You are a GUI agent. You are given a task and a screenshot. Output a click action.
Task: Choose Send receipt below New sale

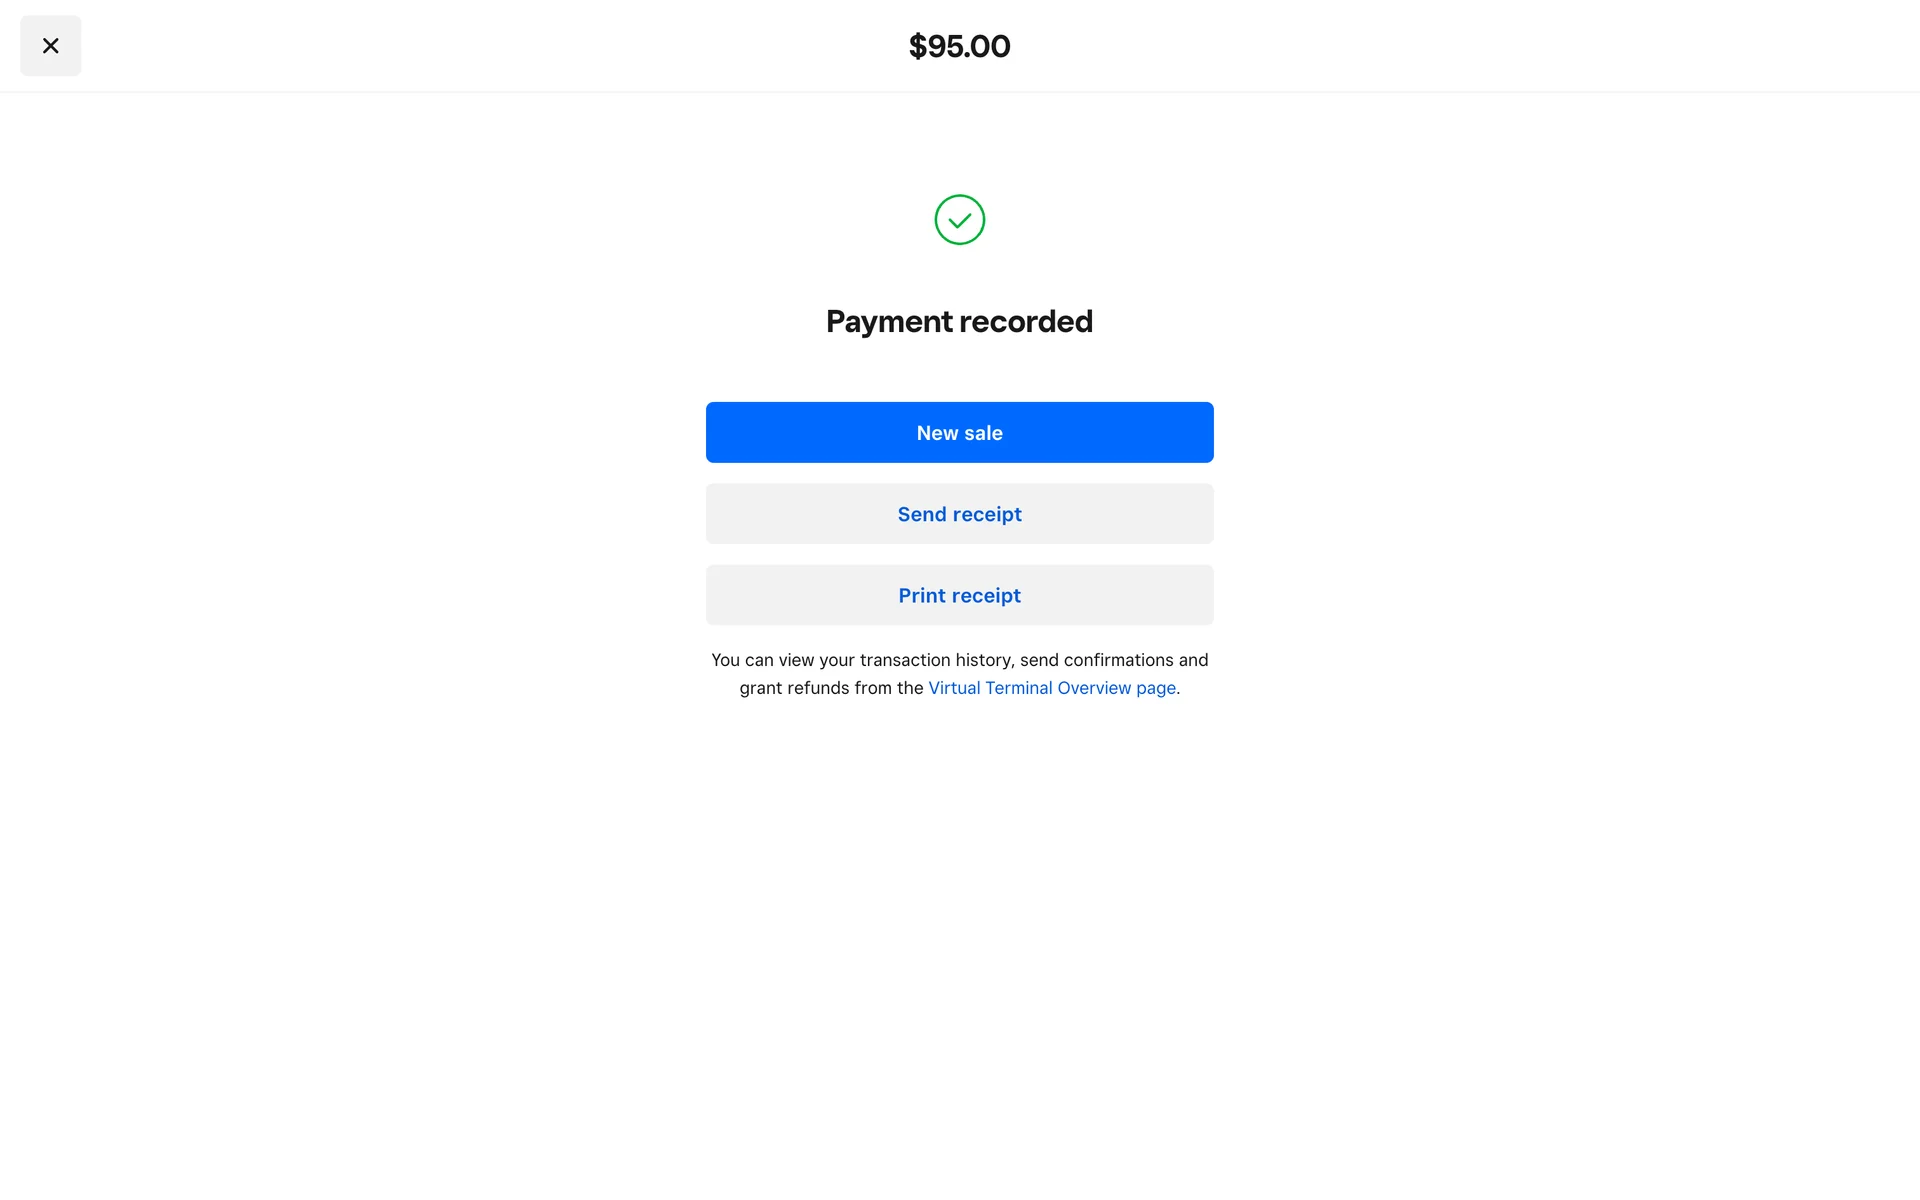959,514
